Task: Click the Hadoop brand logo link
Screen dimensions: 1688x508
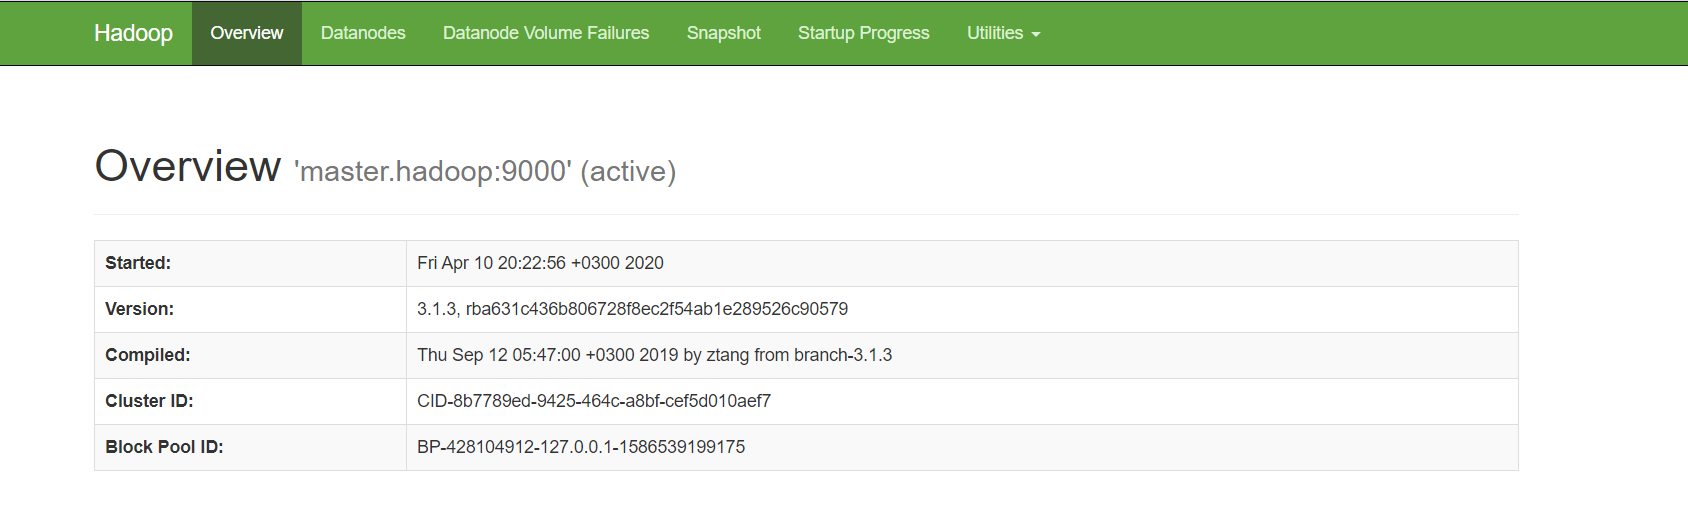Action: tap(133, 33)
